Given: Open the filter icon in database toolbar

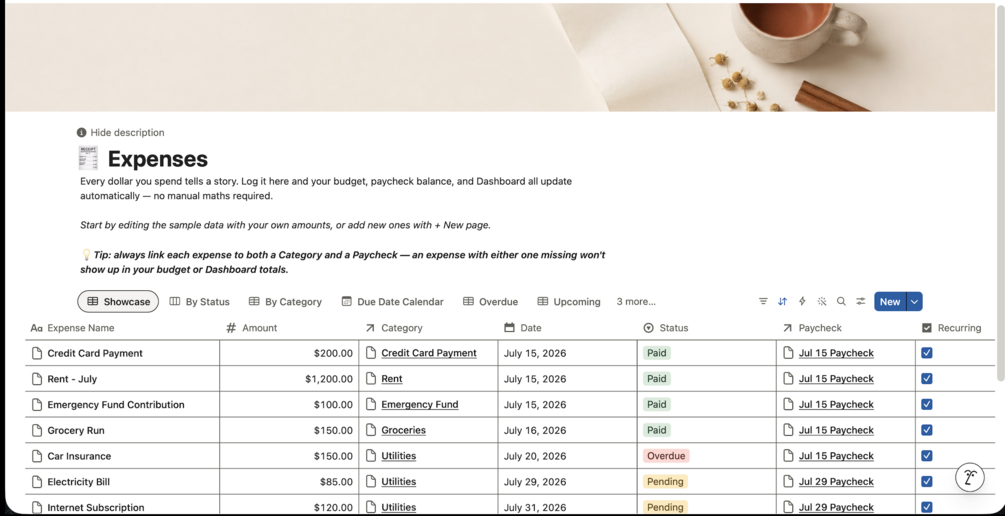Looking at the screenshot, I should pyautogui.click(x=763, y=301).
